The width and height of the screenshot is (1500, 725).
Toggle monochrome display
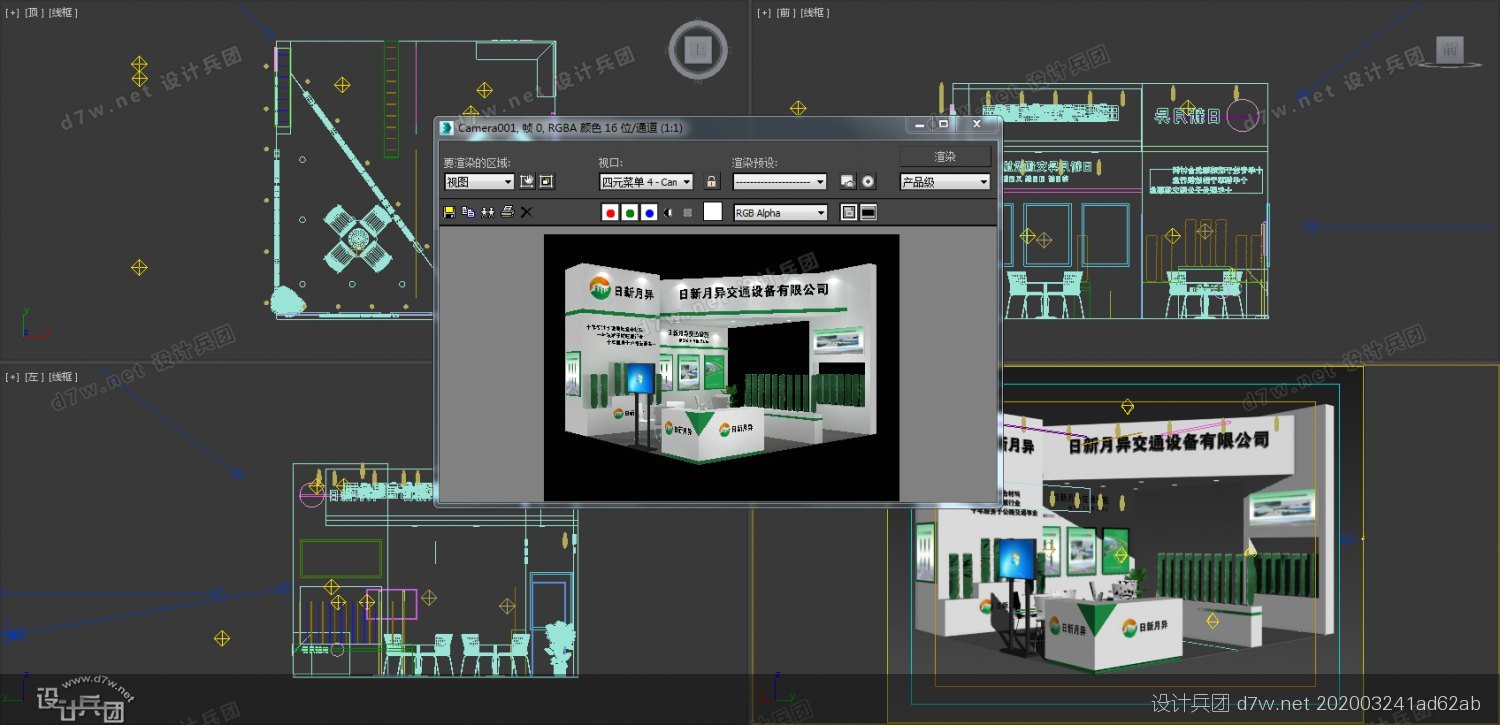[x=687, y=212]
